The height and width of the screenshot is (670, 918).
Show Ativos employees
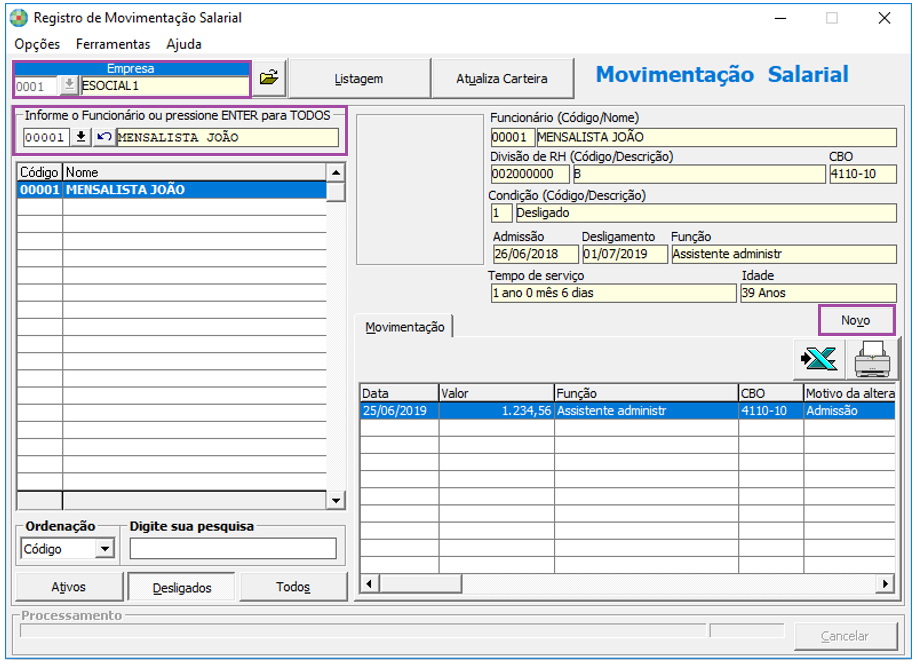pyautogui.click(x=68, y=587)
